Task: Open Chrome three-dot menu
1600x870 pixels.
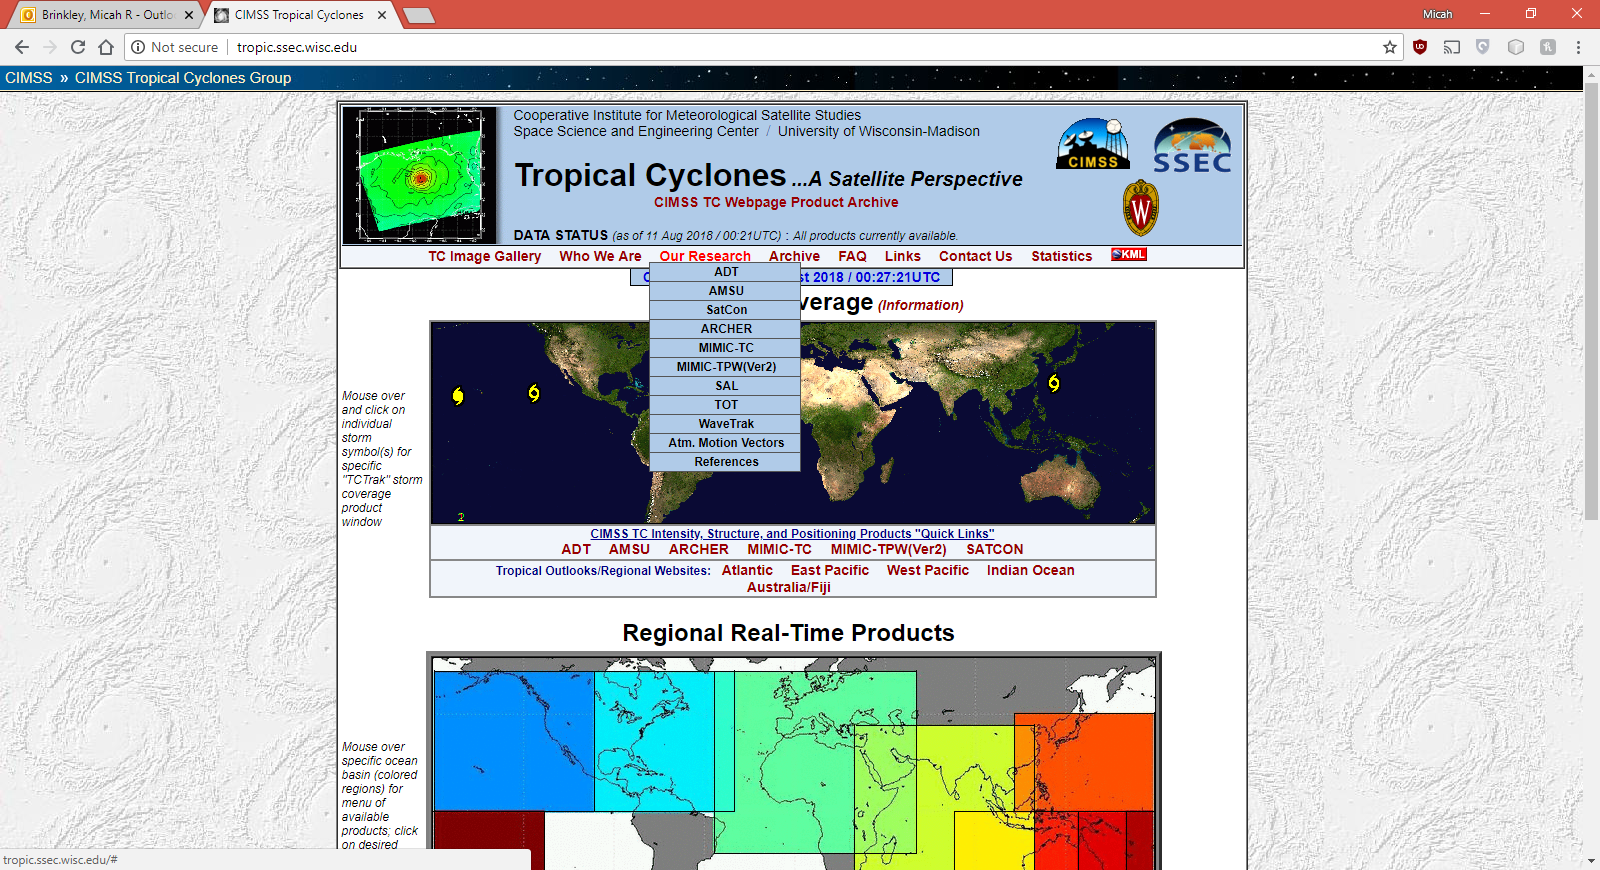Action: click(1578, 47)
